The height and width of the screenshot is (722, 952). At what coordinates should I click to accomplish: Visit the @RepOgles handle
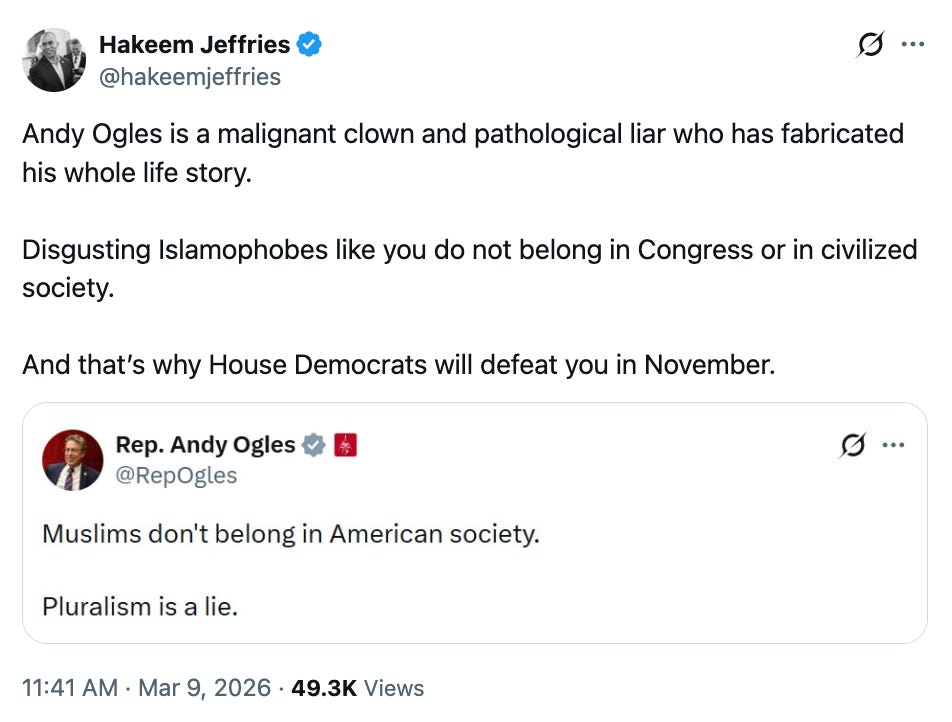(x=177, y=475)
